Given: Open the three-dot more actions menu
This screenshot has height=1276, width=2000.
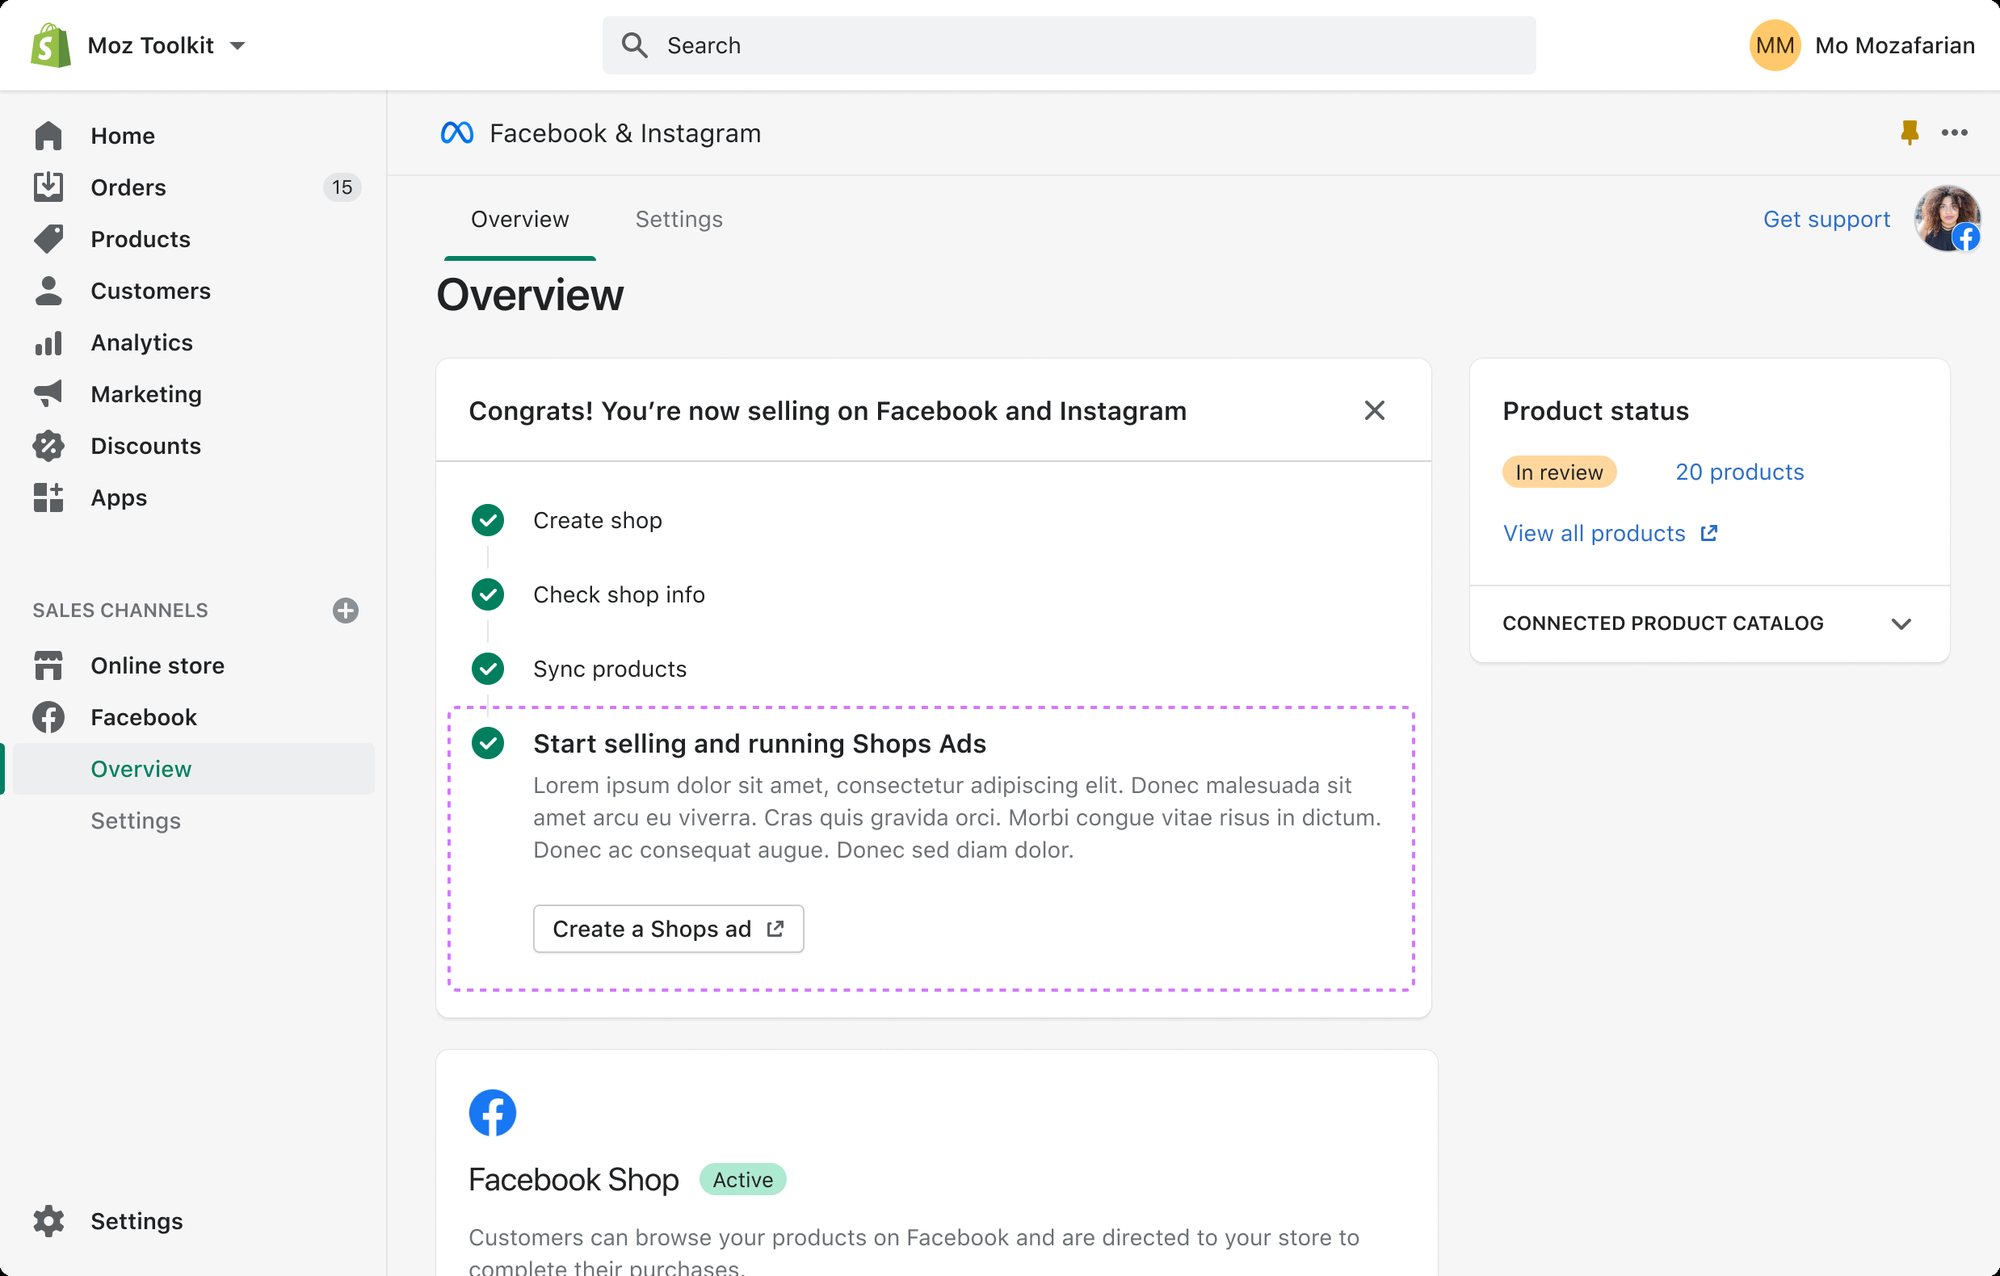Looking at the screenshot, I should [x=1954, y=133].
